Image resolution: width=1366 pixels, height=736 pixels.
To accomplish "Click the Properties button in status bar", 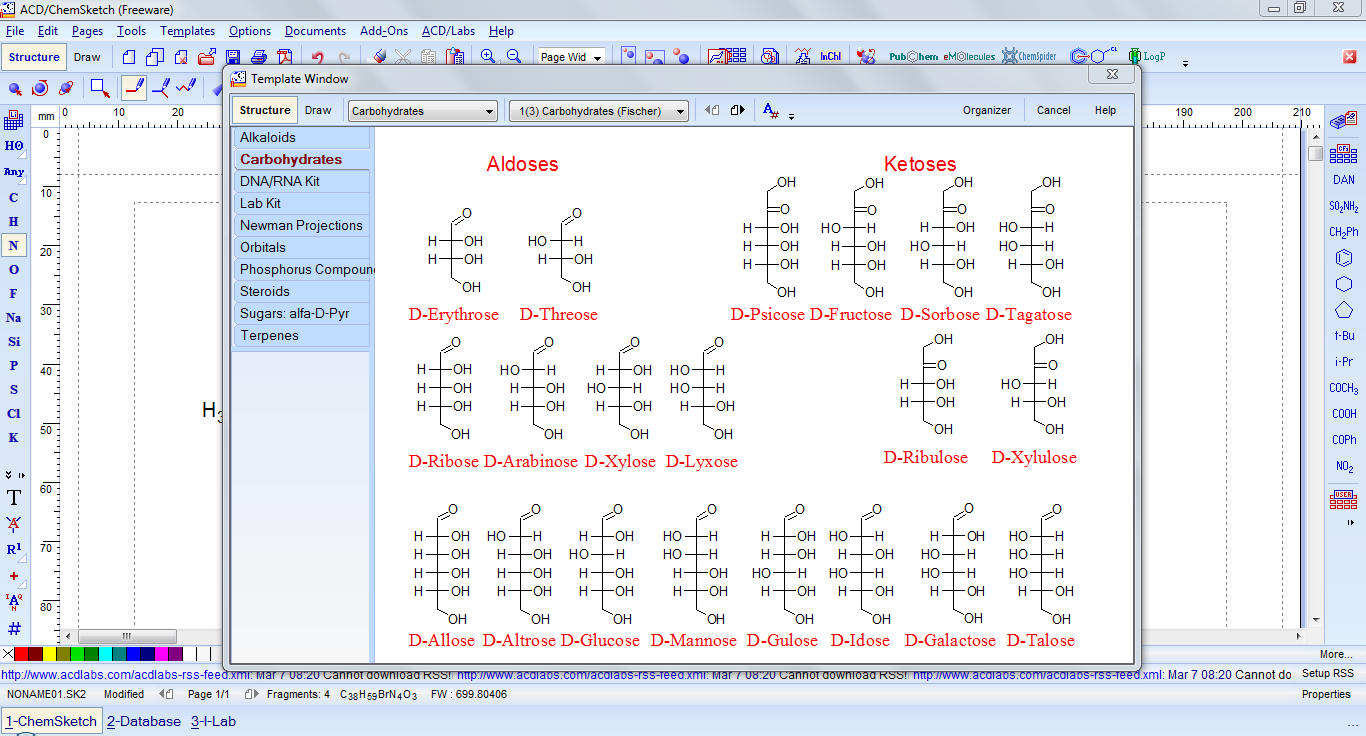I will [x=1326, y=694].
